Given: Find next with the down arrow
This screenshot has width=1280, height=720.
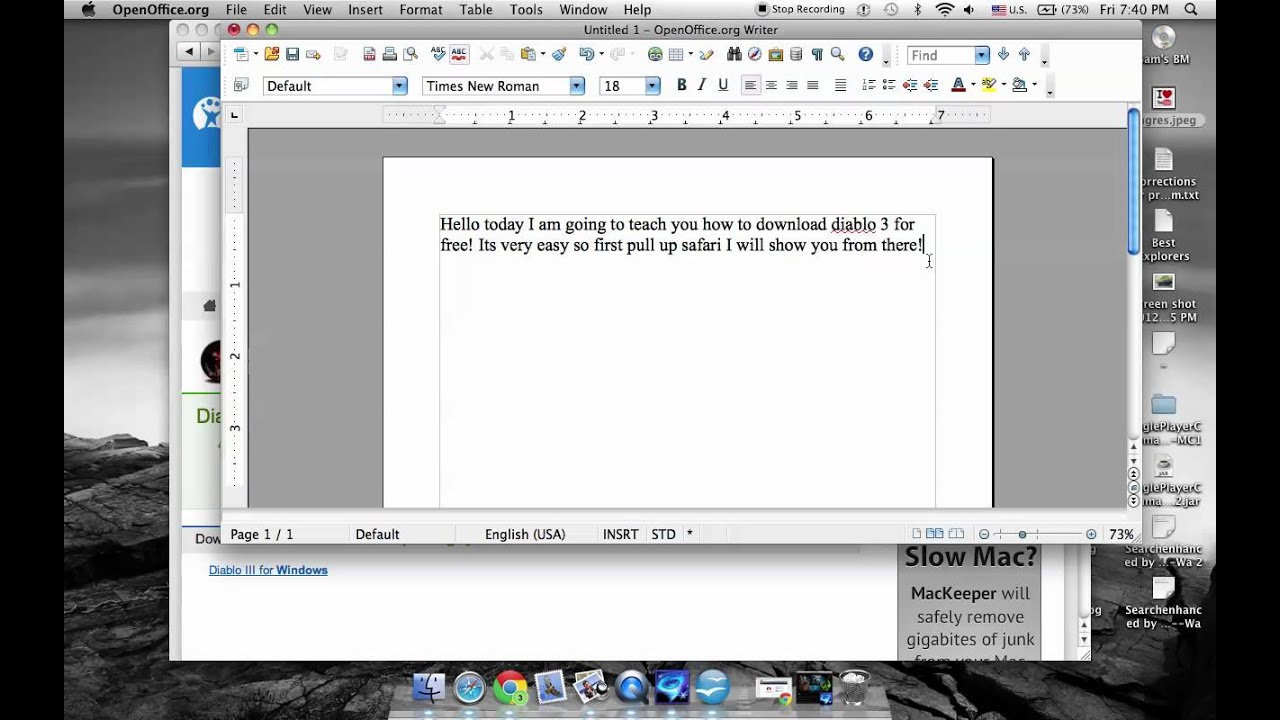Looking at the screenshot, I should coord(1003,54).
